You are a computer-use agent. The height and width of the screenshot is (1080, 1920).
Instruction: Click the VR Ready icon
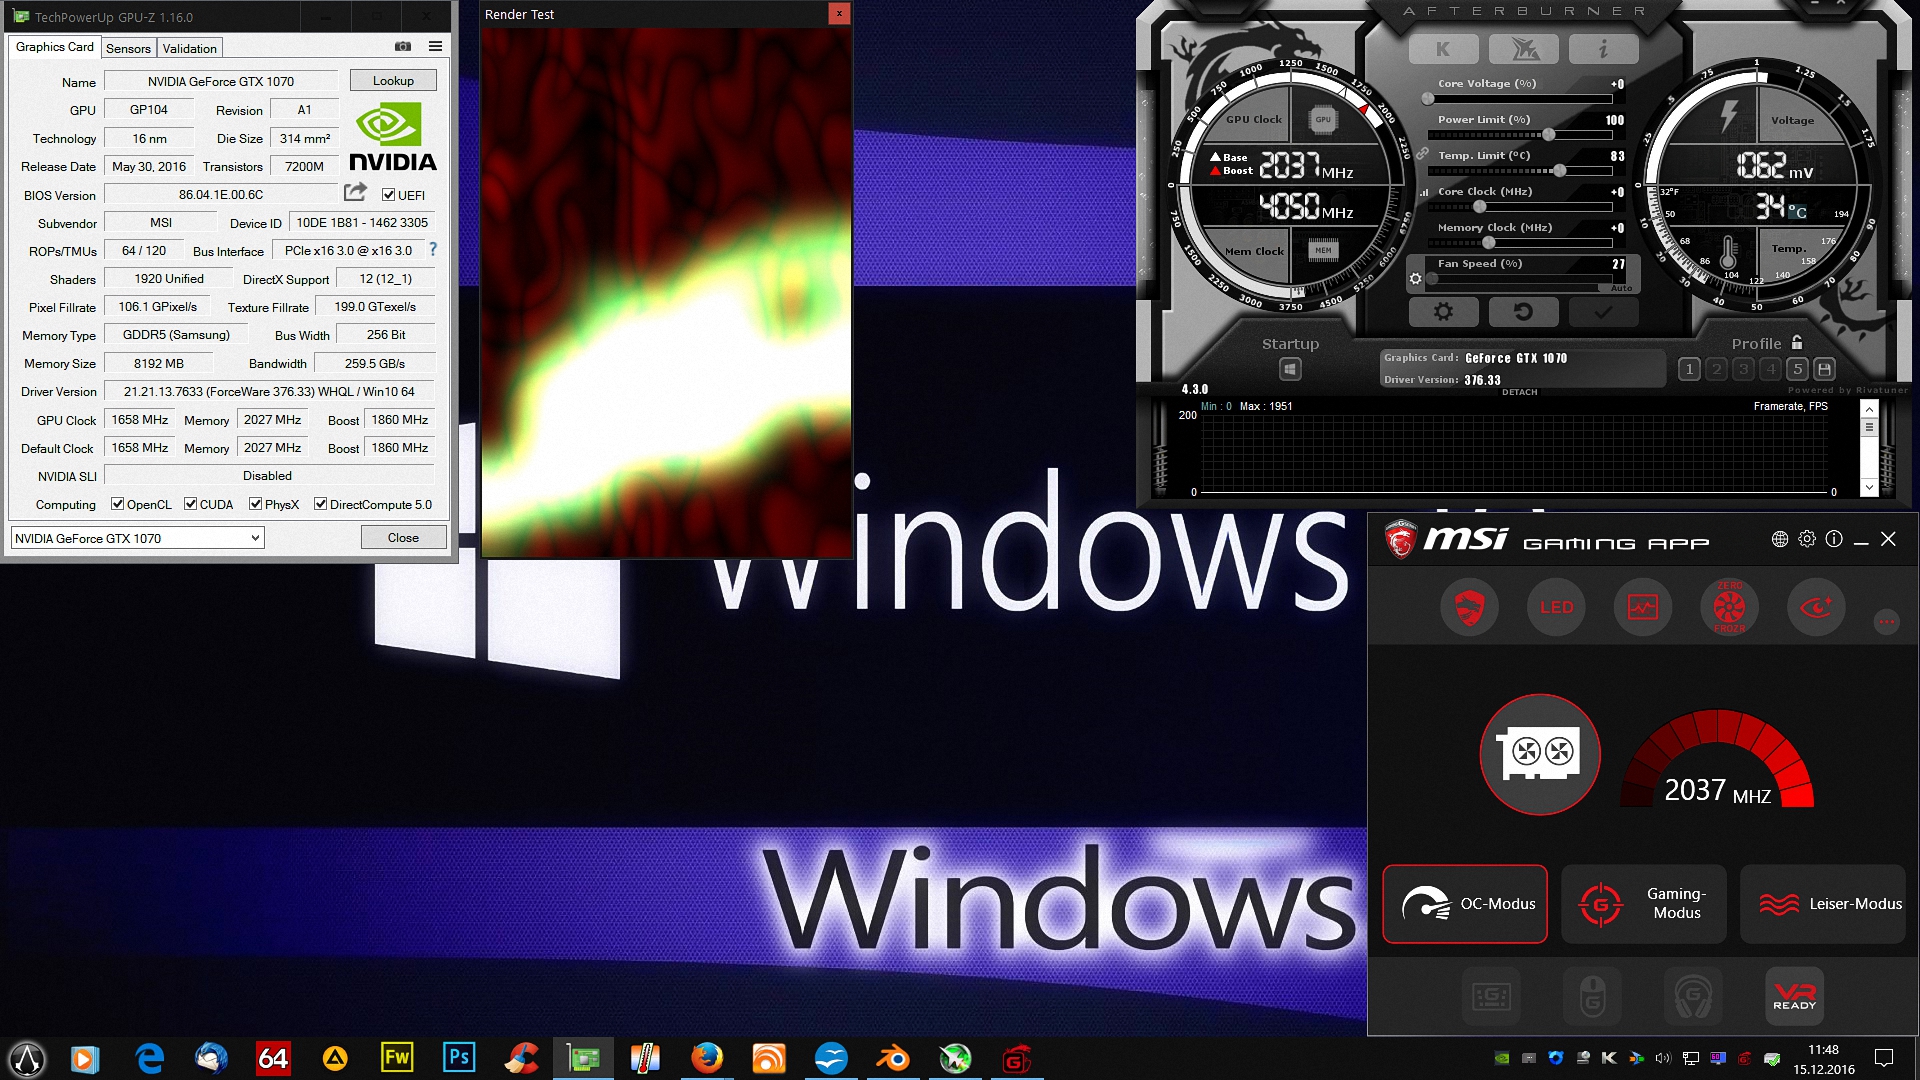click(x=1794, y=995)
